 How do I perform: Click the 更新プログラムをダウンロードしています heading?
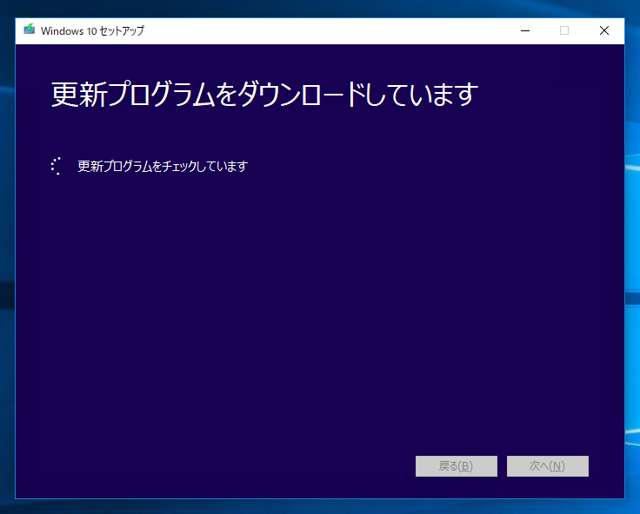coord(264,94)
